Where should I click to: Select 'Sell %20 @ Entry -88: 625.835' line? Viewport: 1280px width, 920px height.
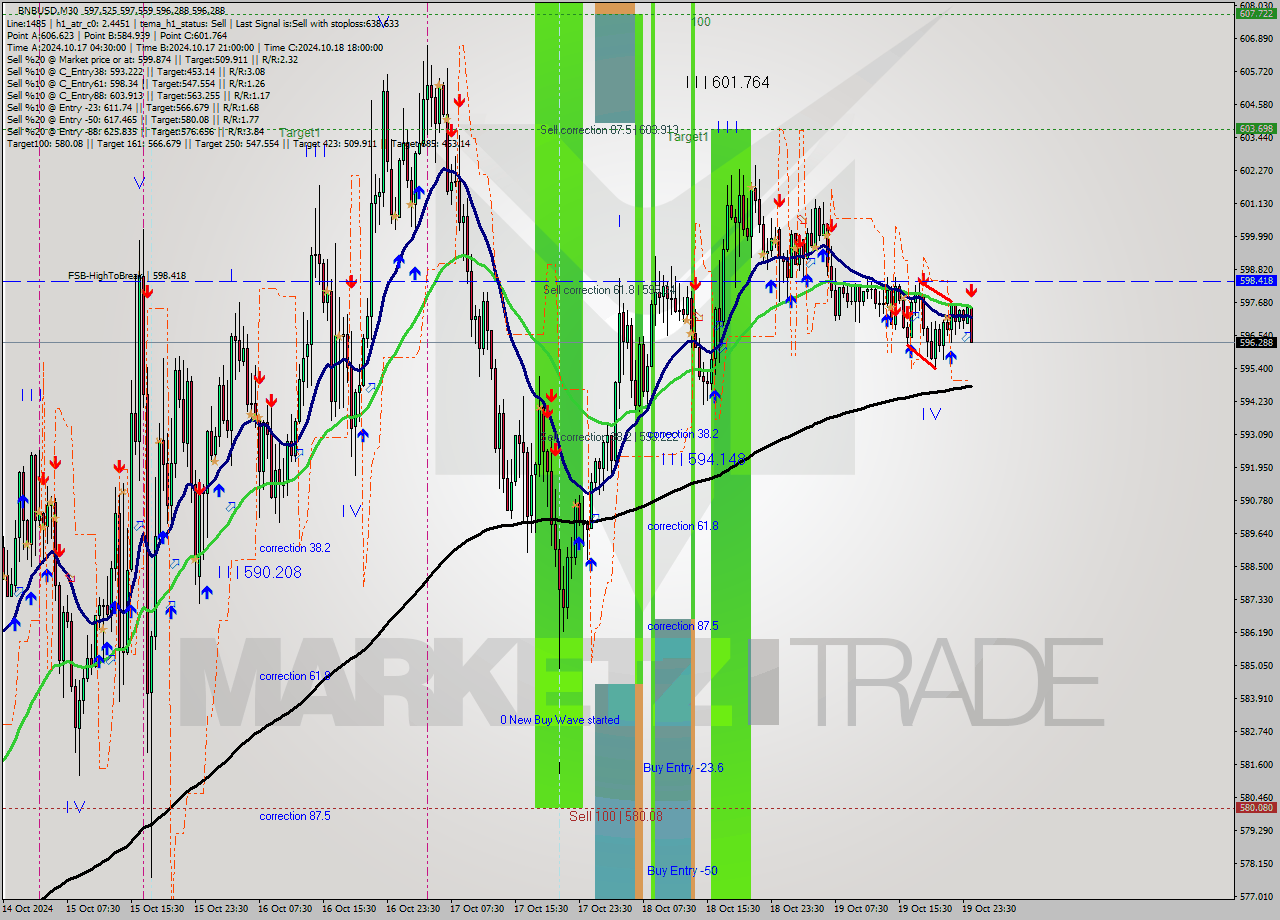point(136,131)
